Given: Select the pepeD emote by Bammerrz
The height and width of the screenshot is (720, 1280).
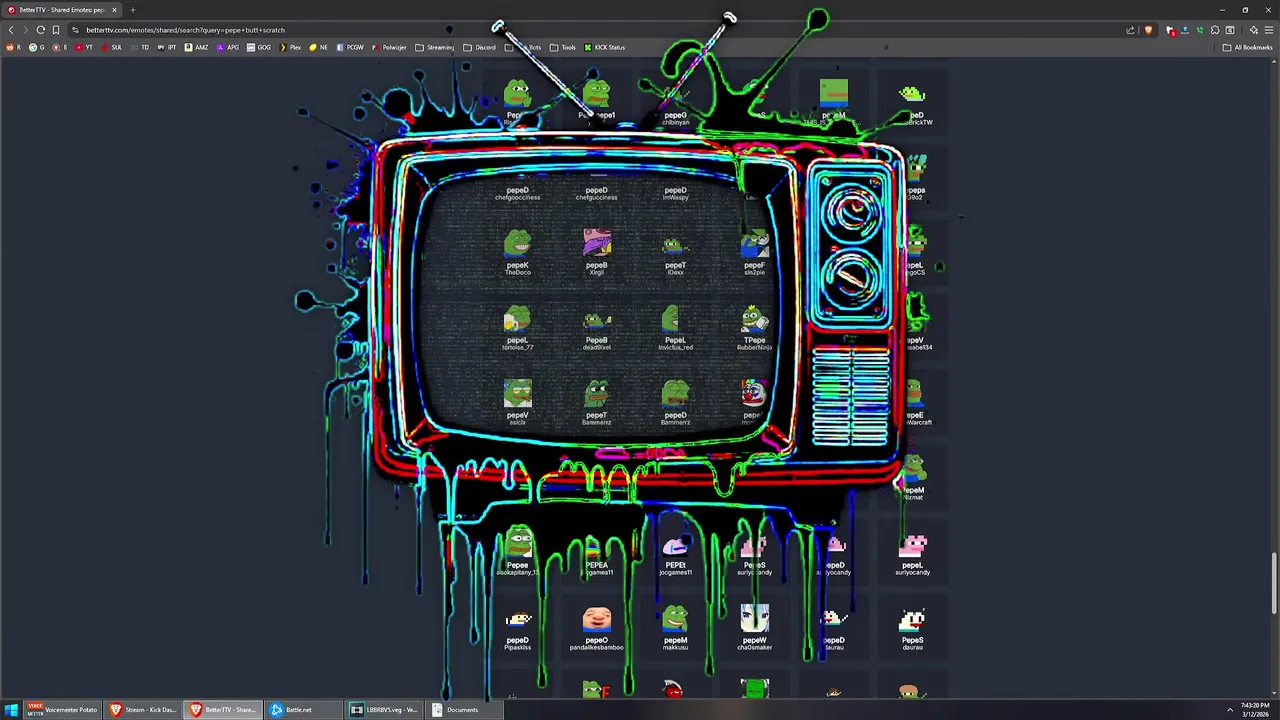Looking at the screenshot, I should pos(675,402).
